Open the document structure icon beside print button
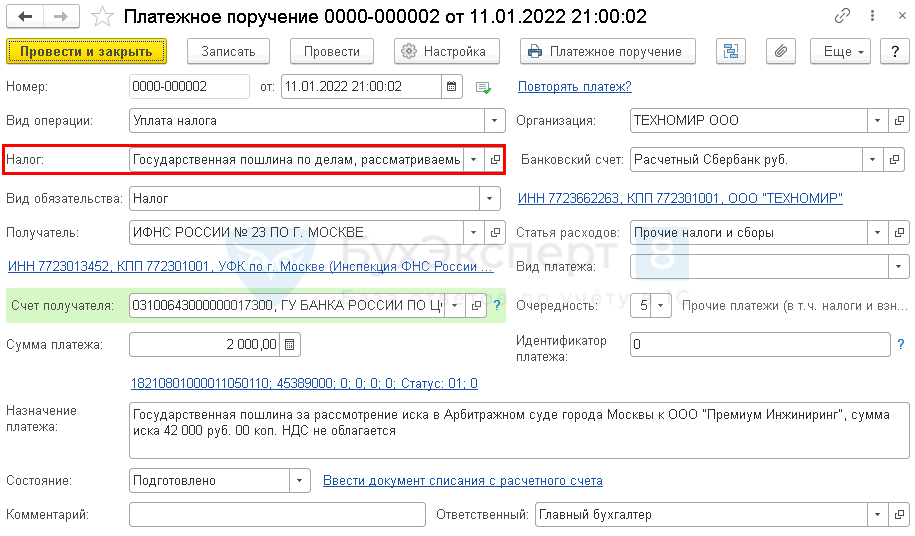The image size is (915, 536). click(x=732, y=51)
